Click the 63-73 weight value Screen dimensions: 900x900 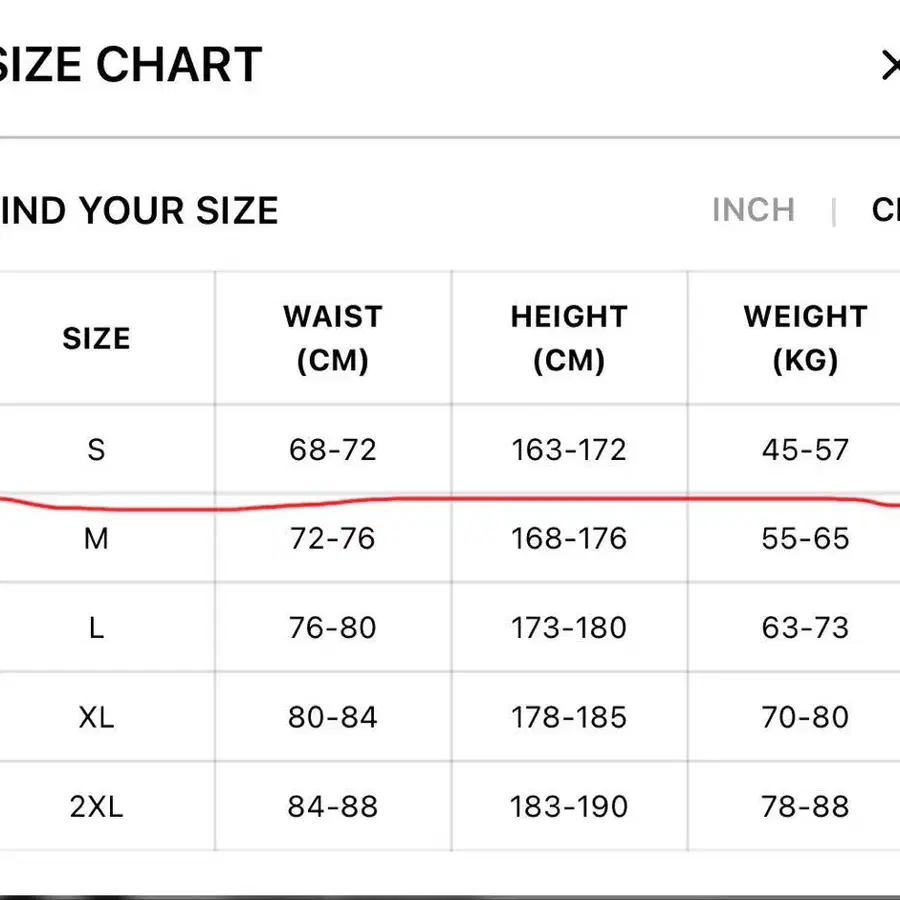click(x=805, y=628)
